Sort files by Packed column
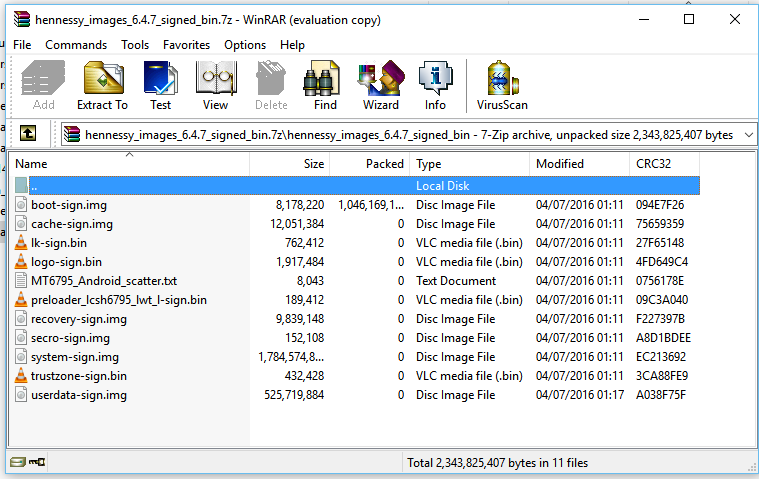 [370, 164]
